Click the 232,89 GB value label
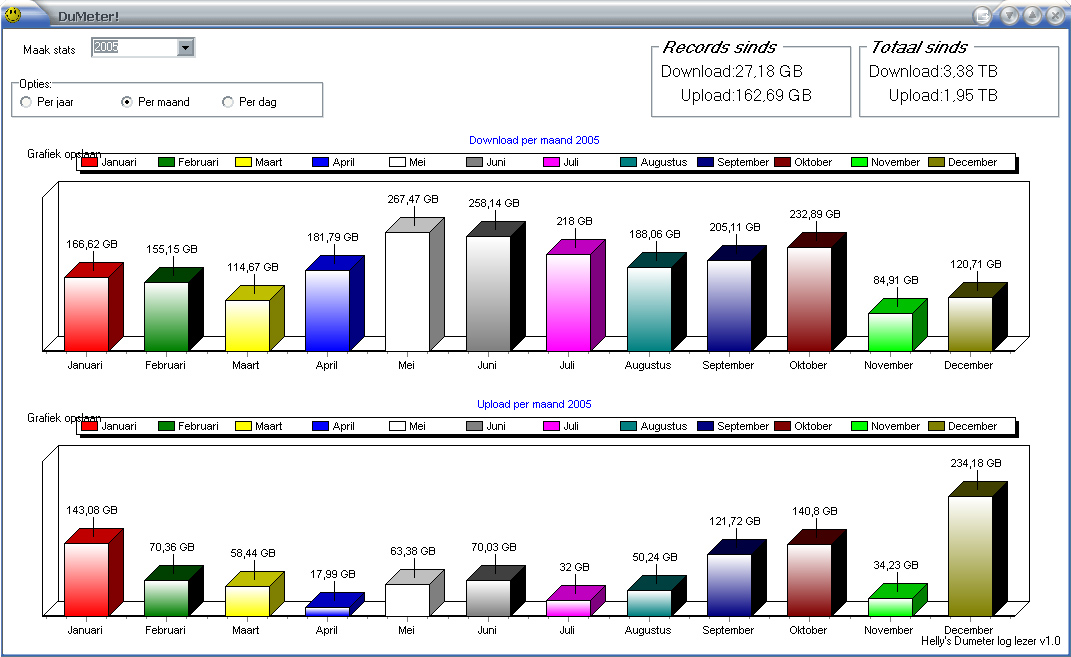 (x=815, y=214)
